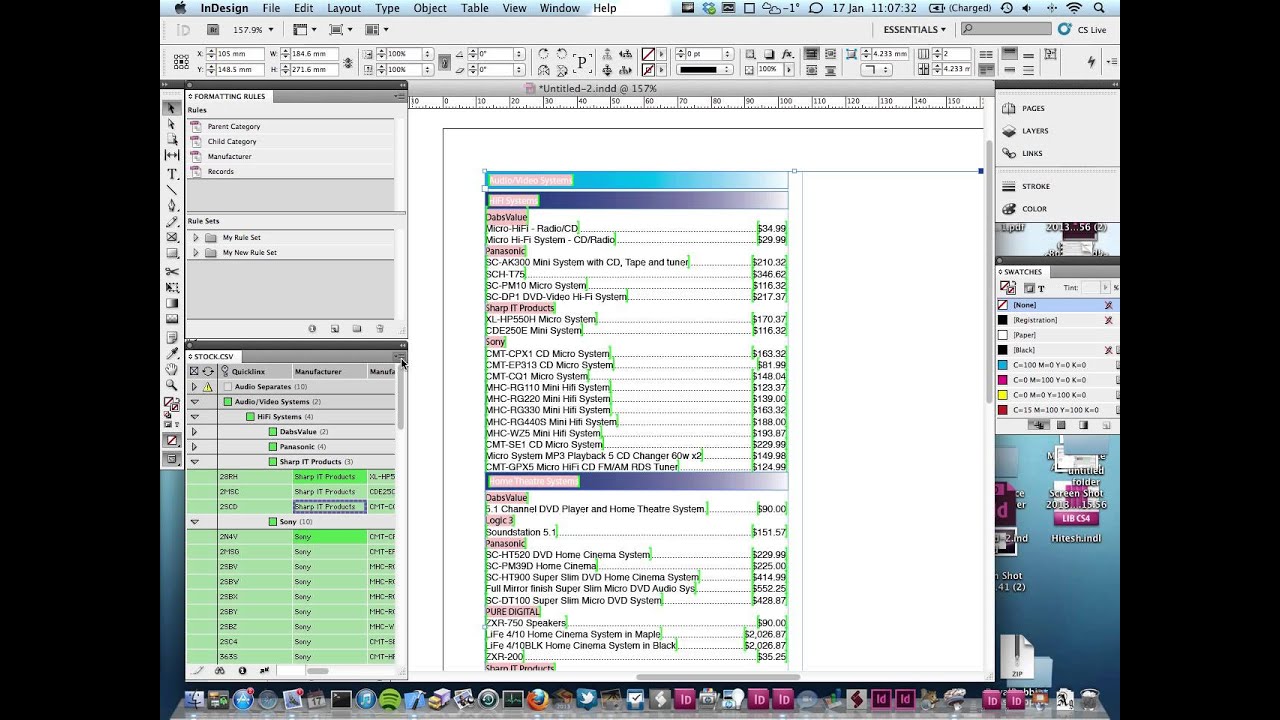
Task: Open the ESSENTIALS workspace dropdown
Action: [914, 30]
